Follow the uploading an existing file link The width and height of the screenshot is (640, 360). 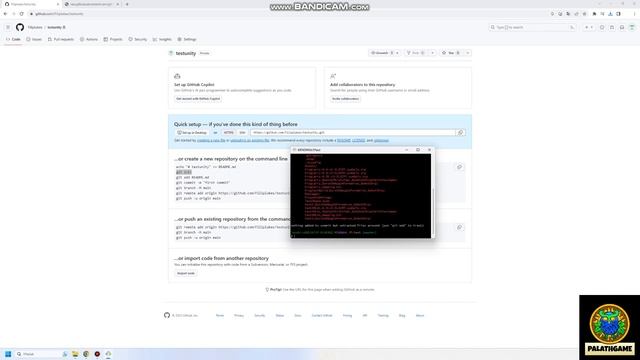click(x=250, y=140)
